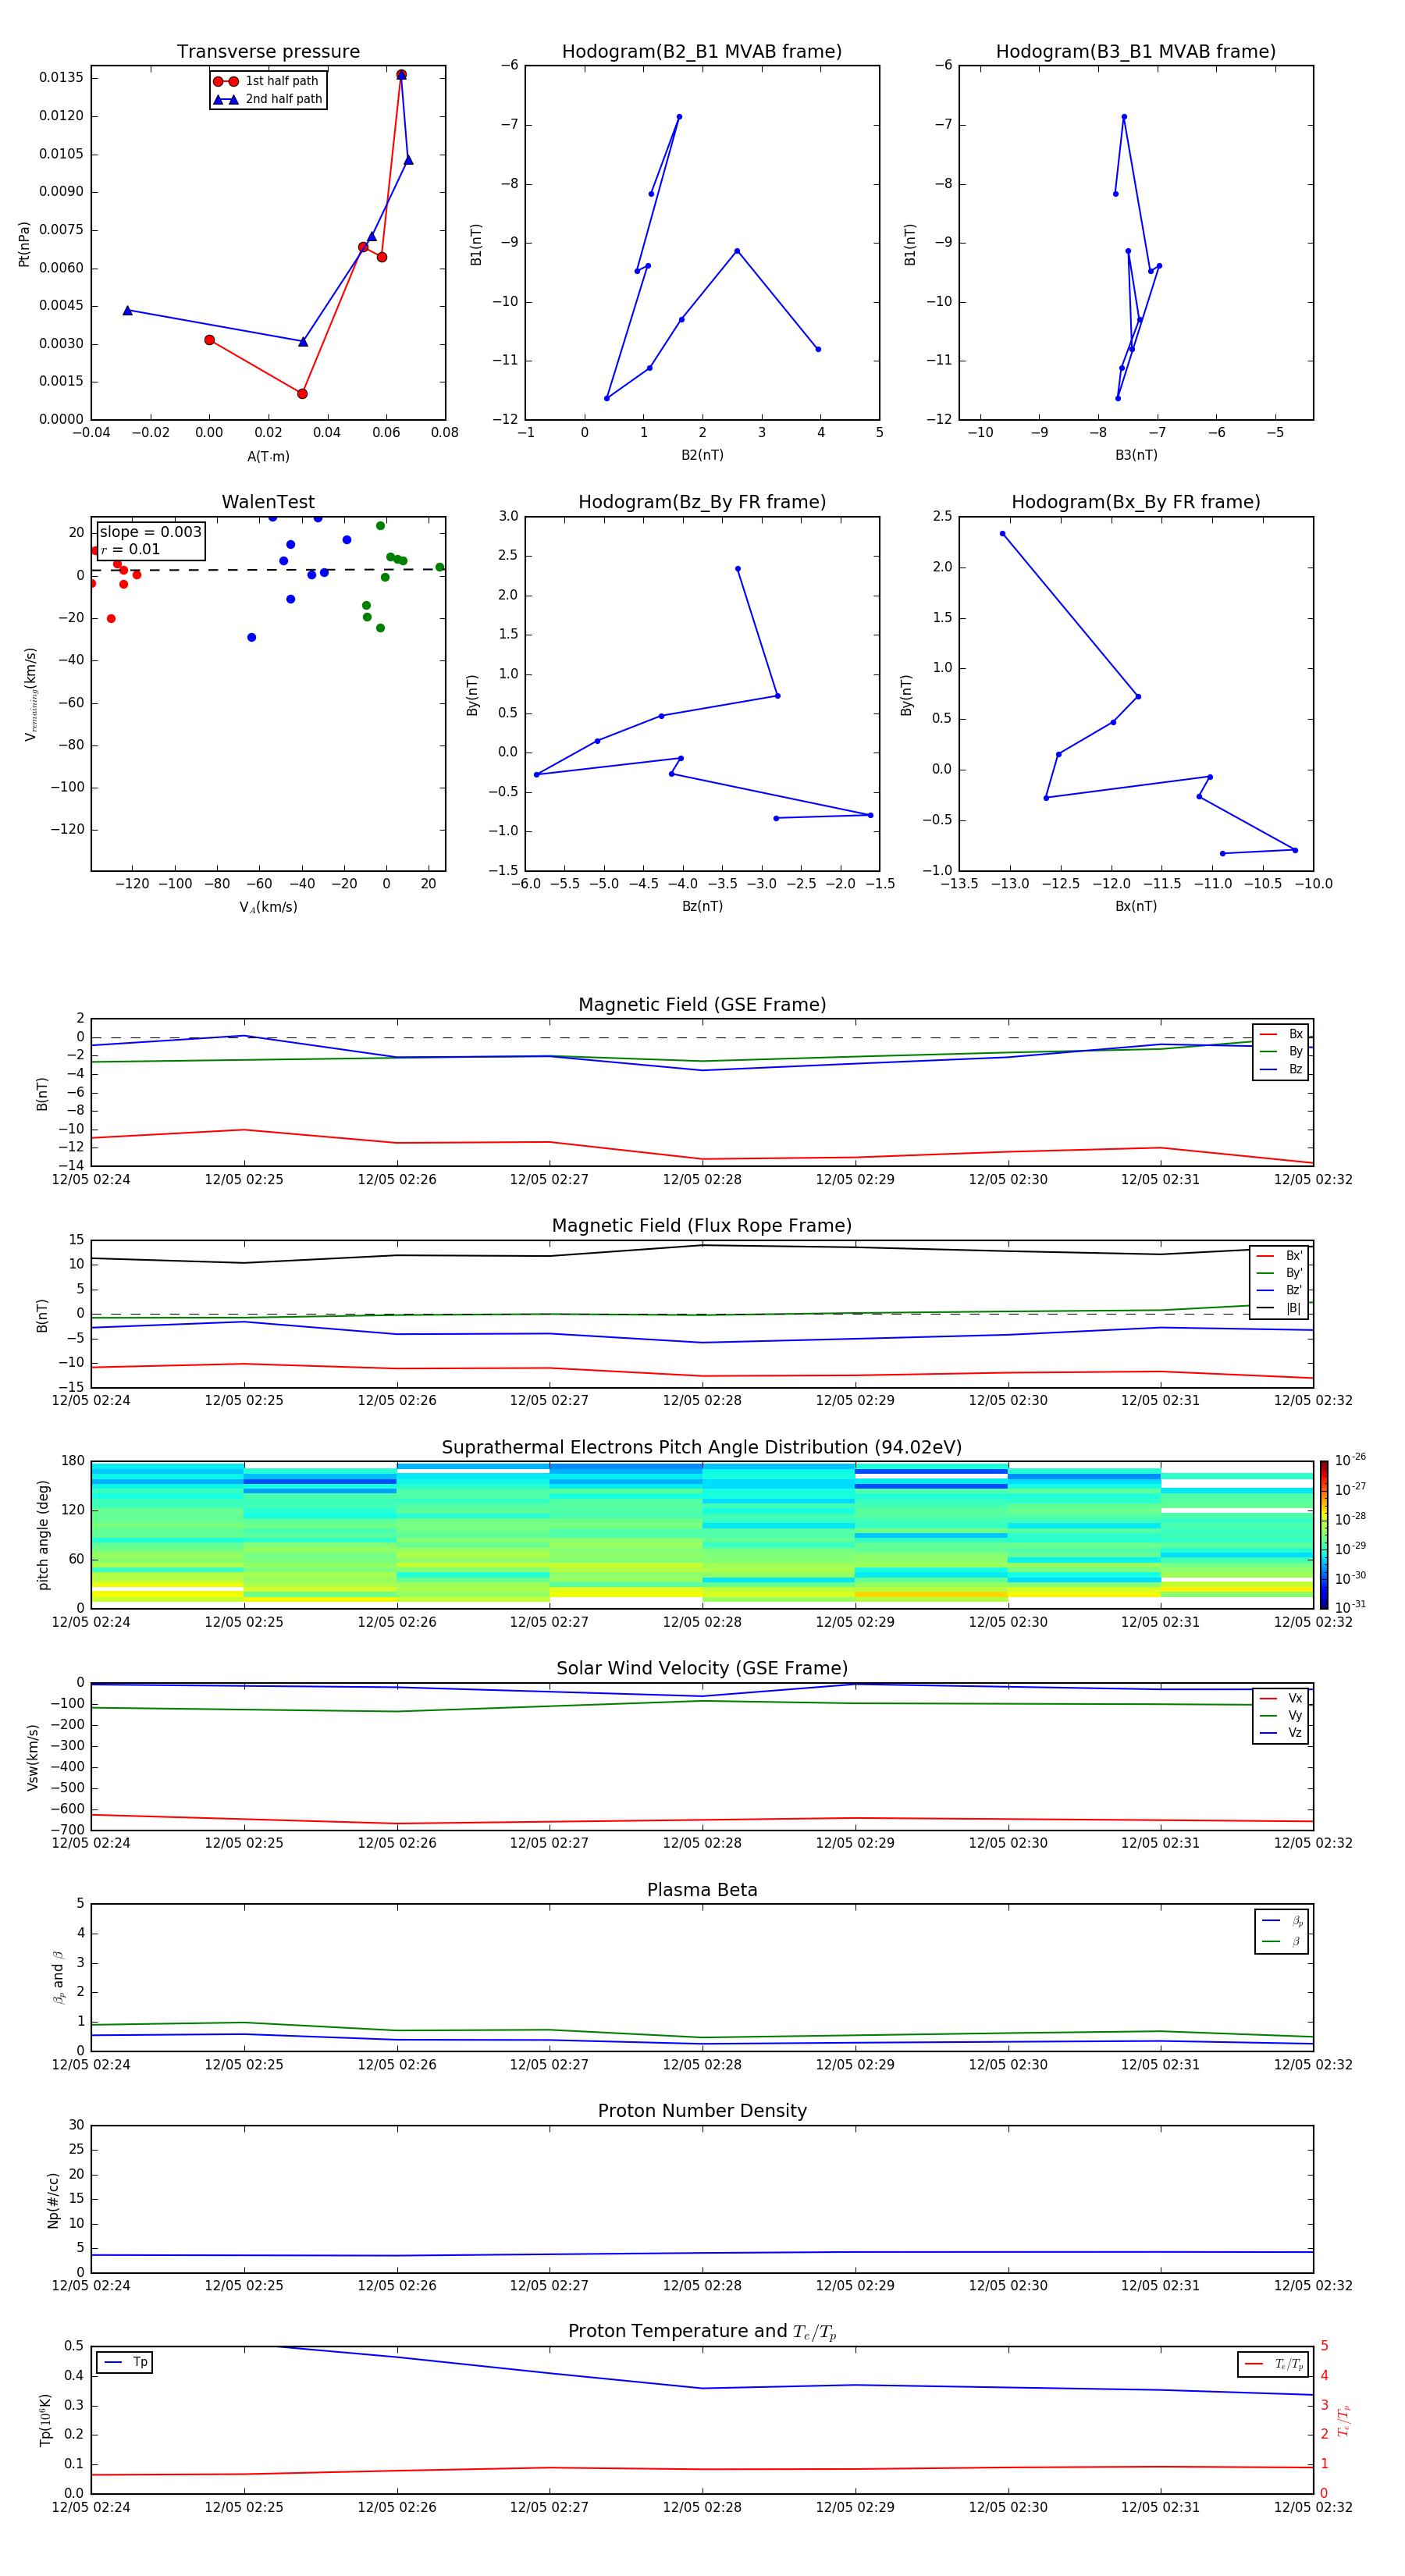Viewport: 1405px width, 2576px height.
Task: Click the Suprathermal Electrons Pitch Angle Distribution title
Action: pos(702,1448)
